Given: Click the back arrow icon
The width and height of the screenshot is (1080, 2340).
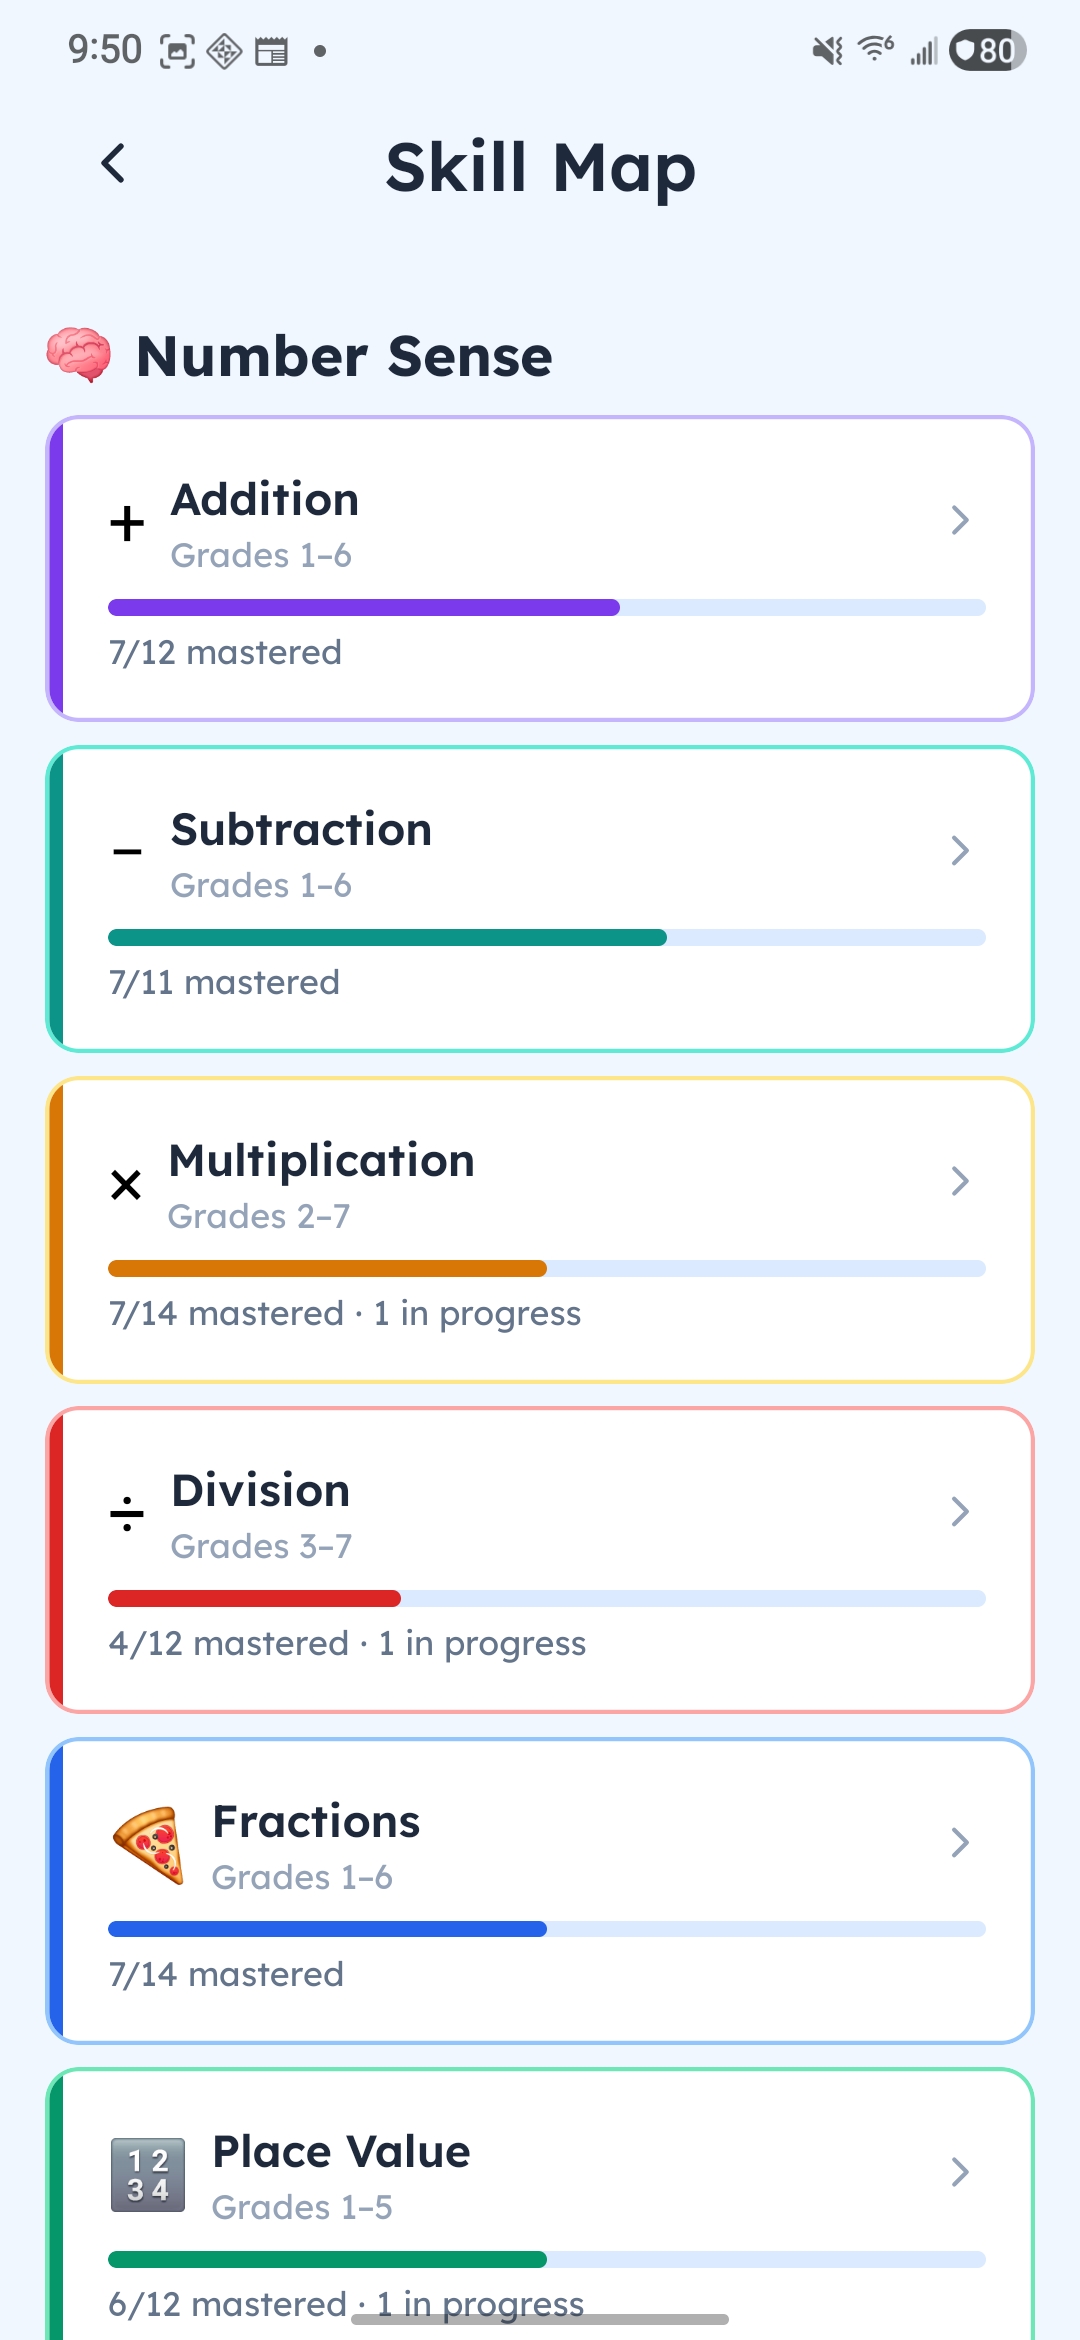Looking at the screenshot, I should point(113,163).
